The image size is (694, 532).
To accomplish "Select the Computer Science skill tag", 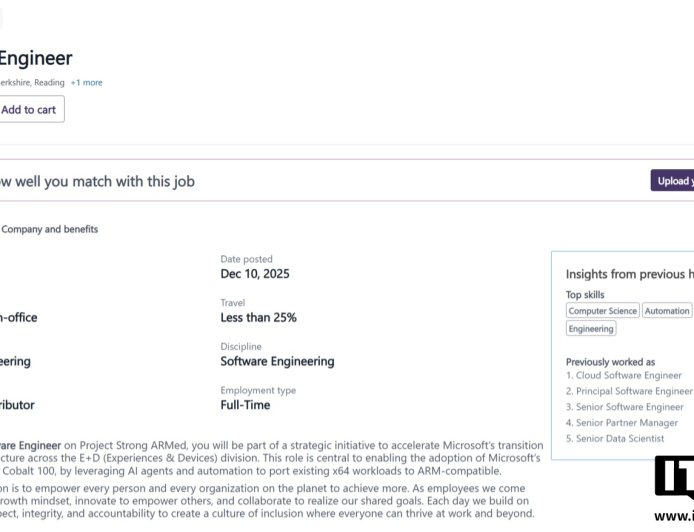I will coord(602,311).
